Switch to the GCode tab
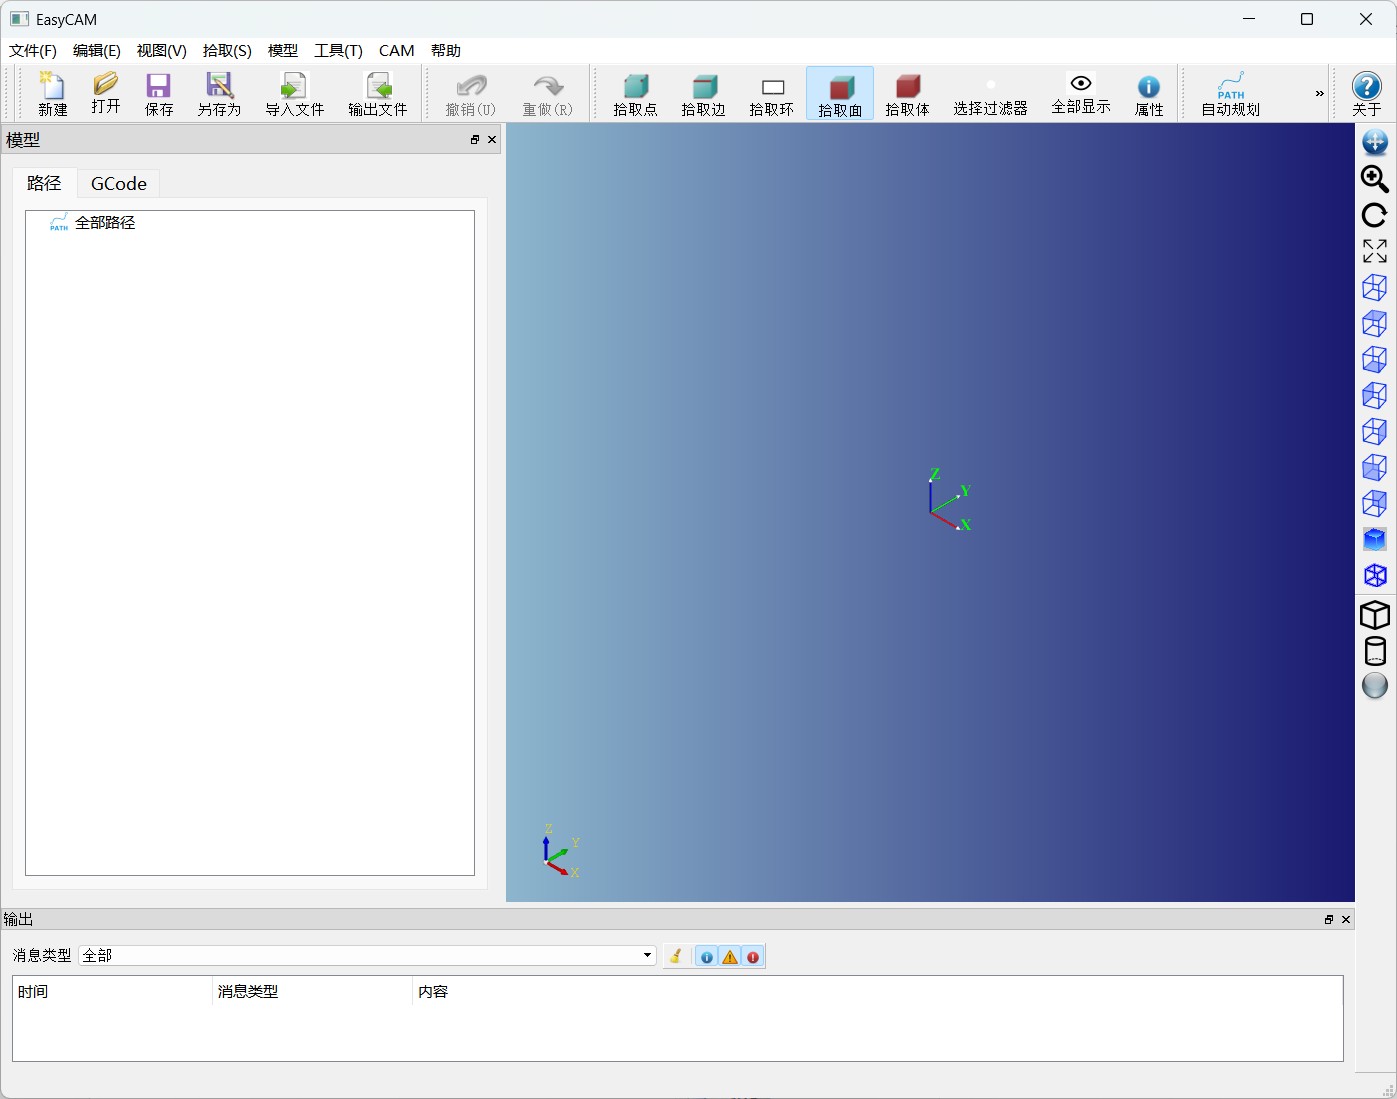Screen dimensions: 1397x1099 (x=119, y=184)
